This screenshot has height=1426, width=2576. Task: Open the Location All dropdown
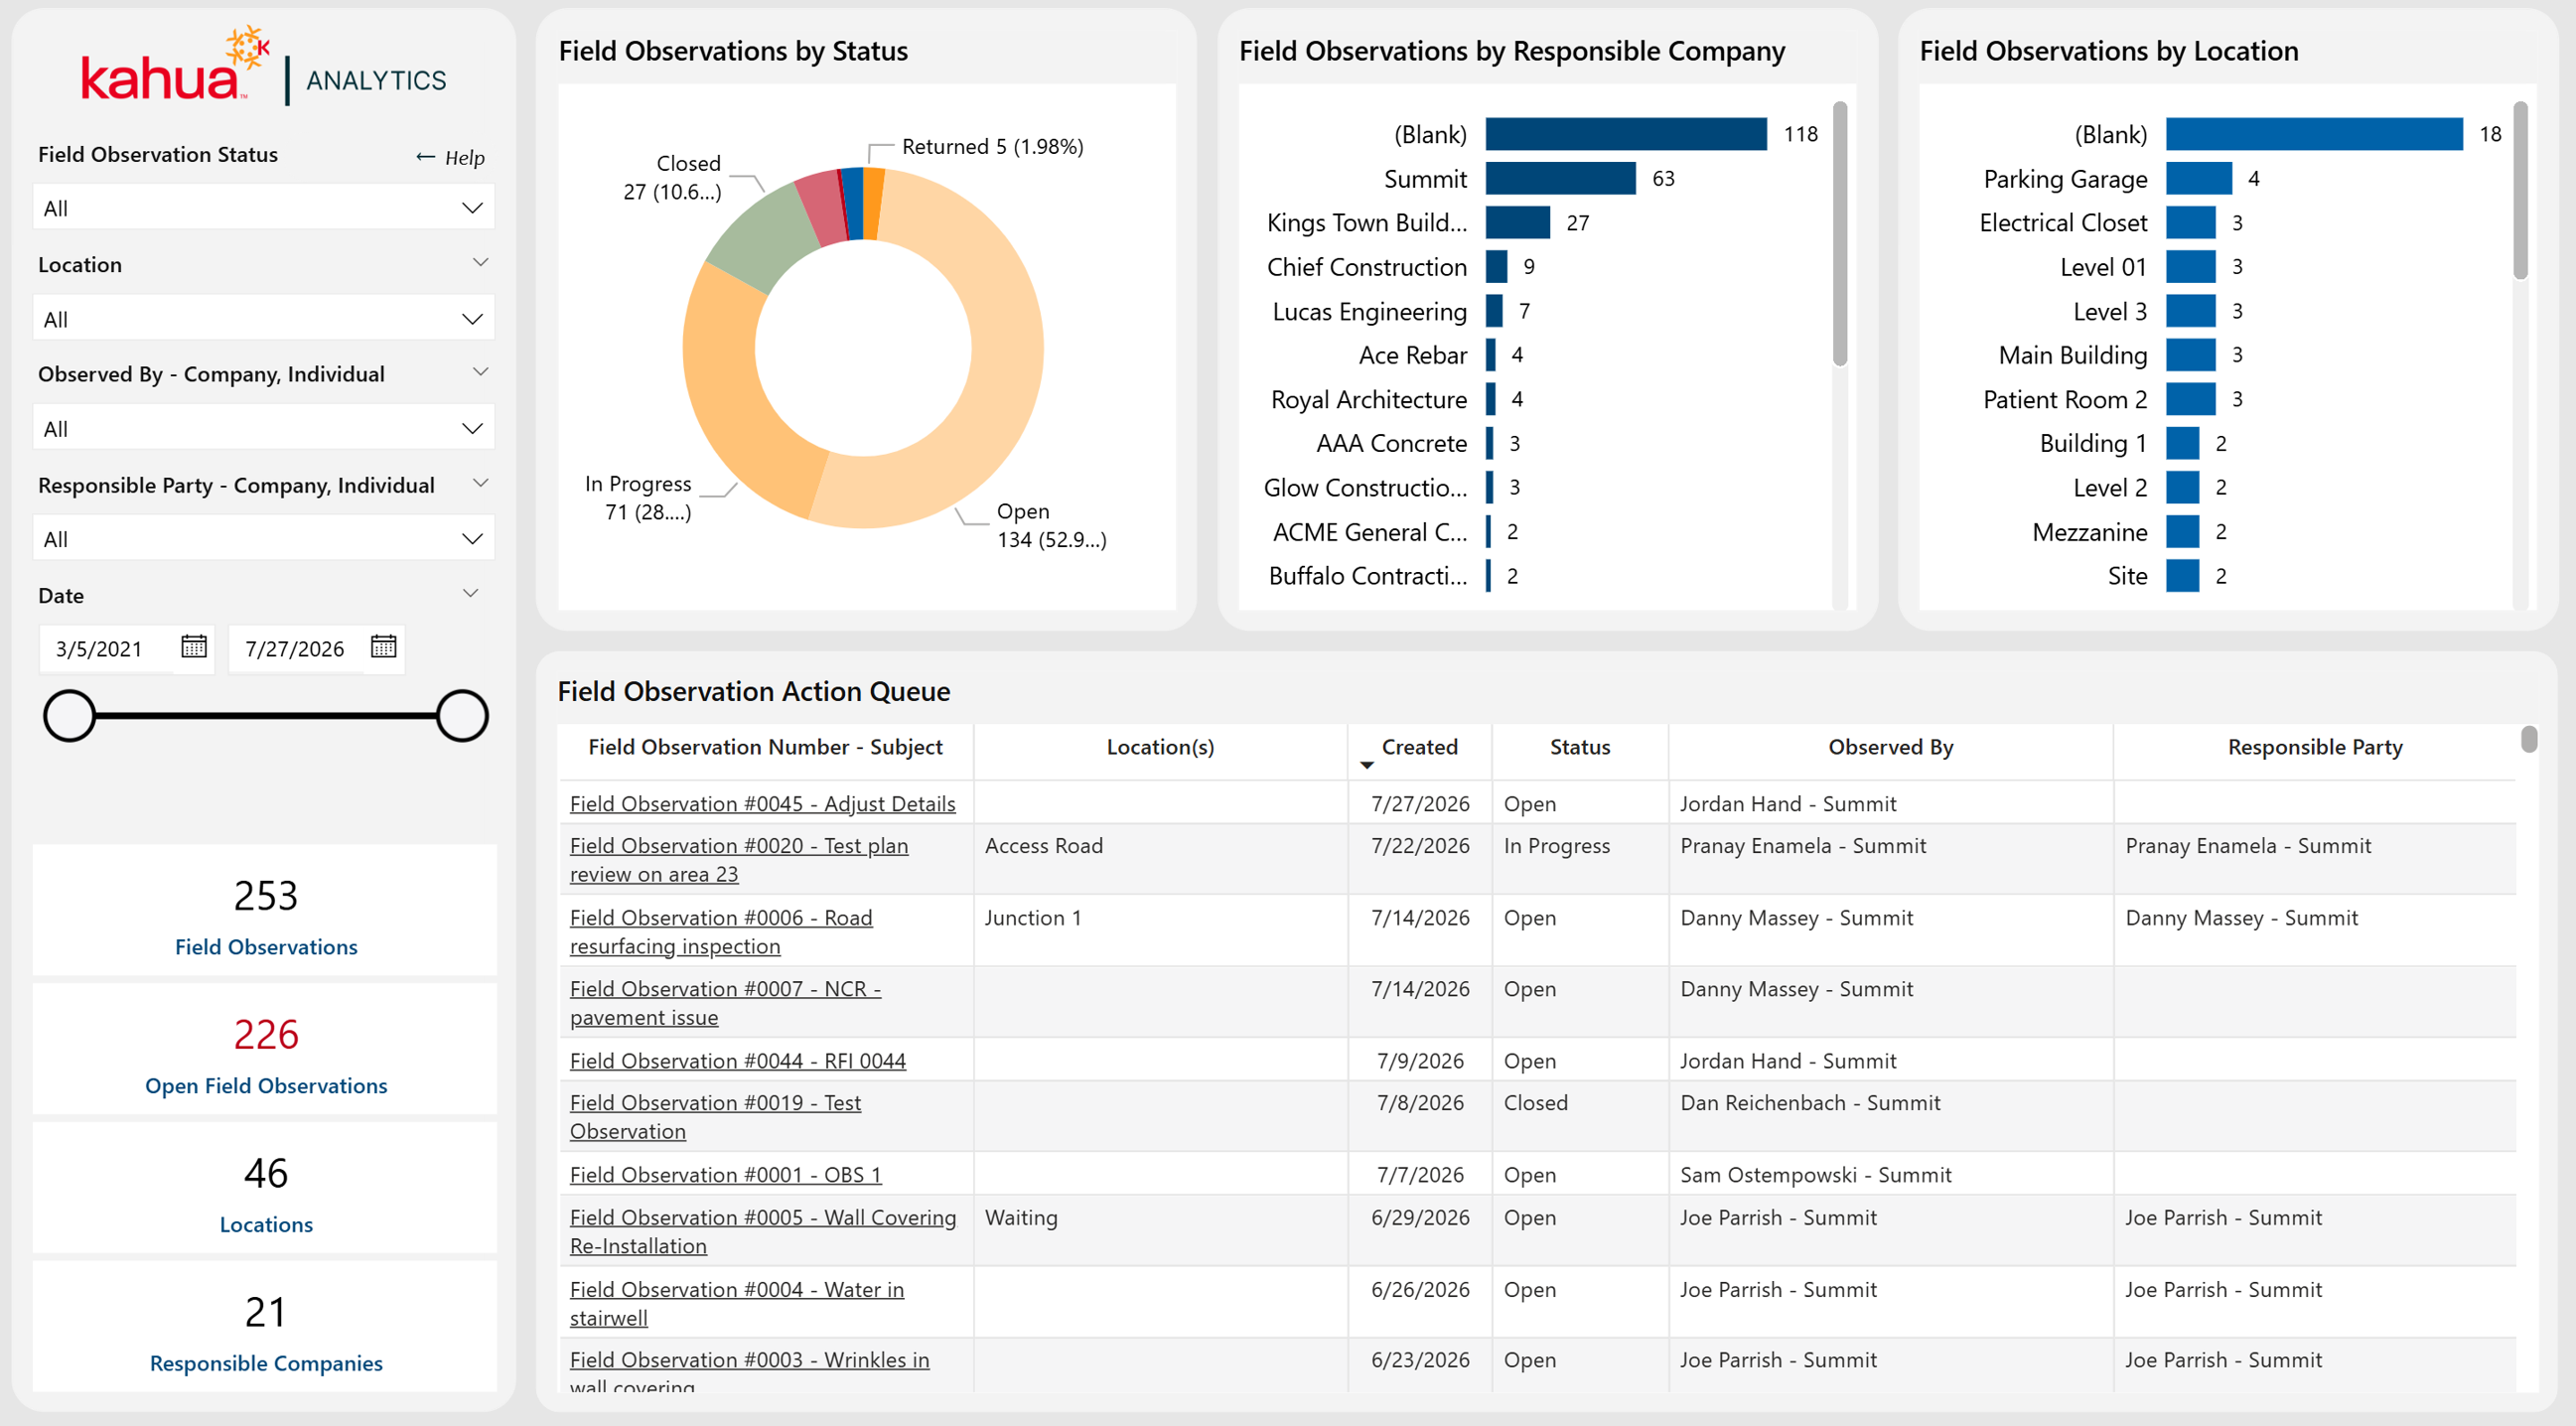pyautogui.click(x=264, y=319)
